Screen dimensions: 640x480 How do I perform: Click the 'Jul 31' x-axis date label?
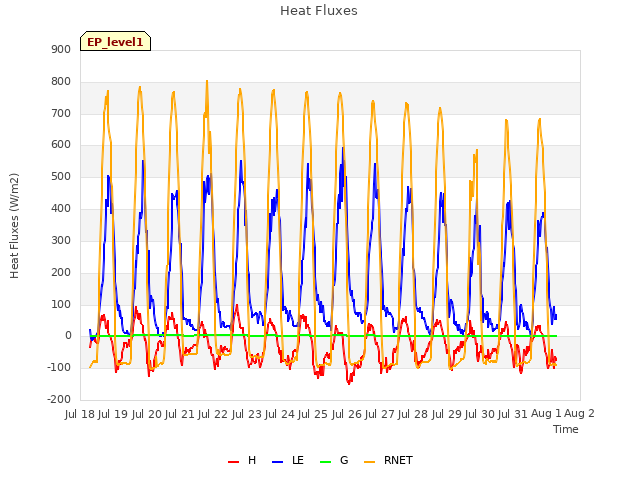pyautogui.click(x=513, y=414)
